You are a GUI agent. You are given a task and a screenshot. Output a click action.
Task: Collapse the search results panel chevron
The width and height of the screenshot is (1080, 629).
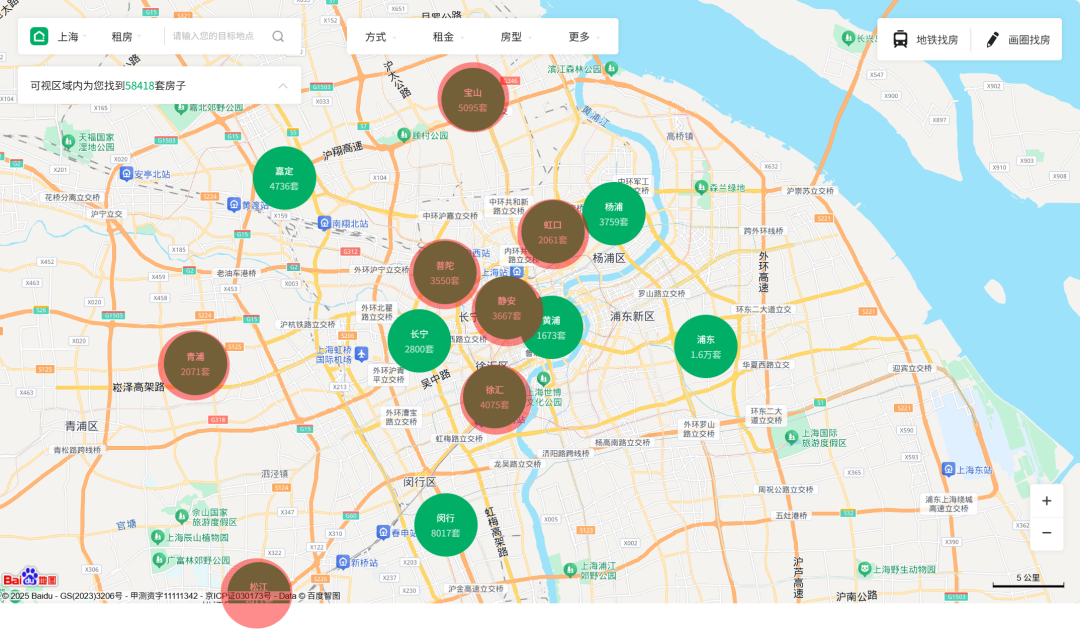point(283,86)
